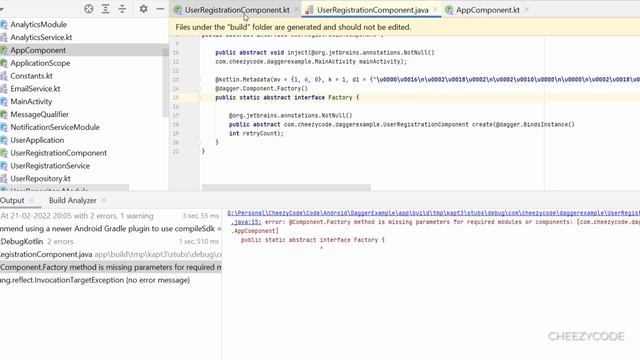
Task: Open the stub file path link in console
Action: 433,213
